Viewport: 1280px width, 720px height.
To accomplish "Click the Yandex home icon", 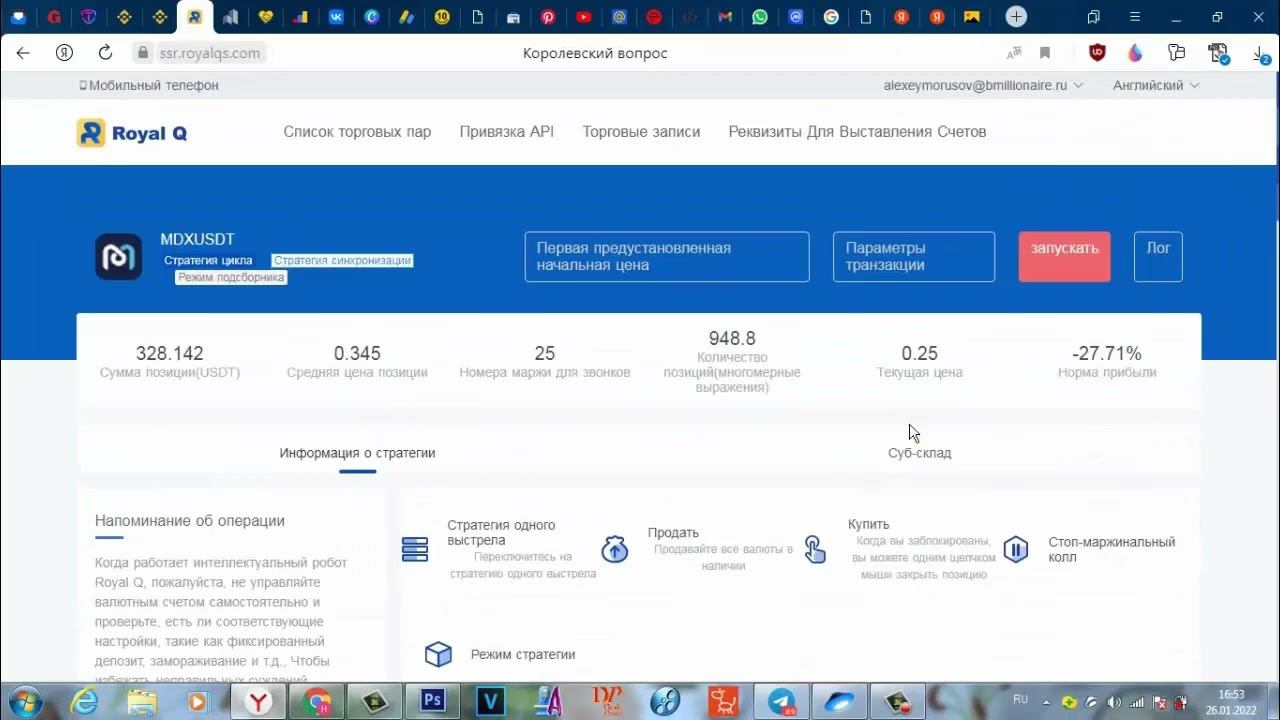I will [x=64, y=53].
